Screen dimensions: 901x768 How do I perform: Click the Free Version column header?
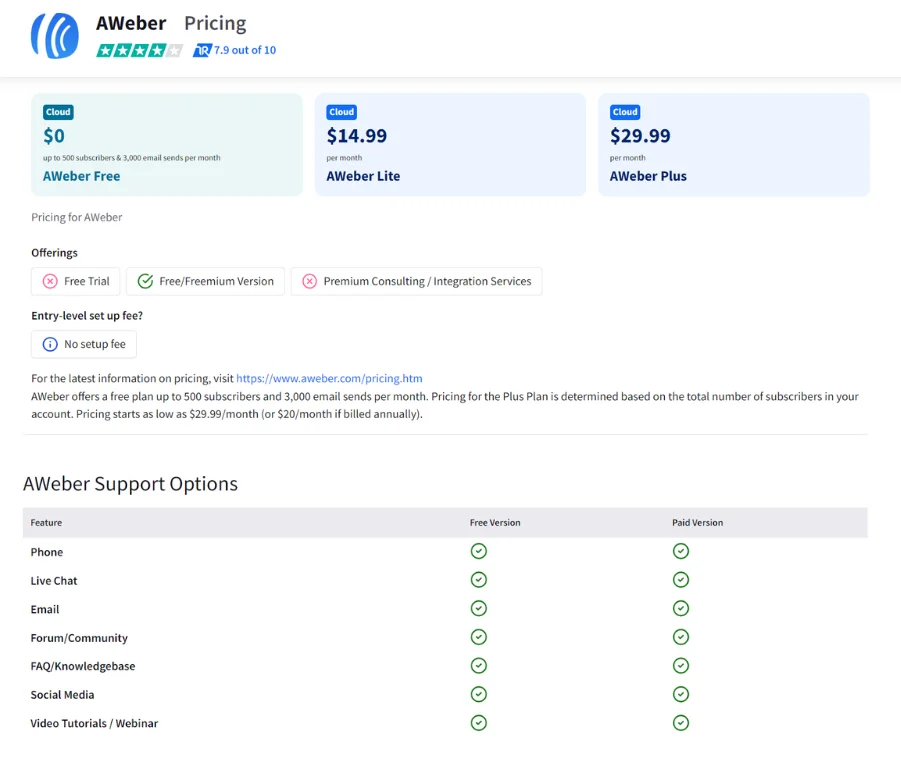click(495, 523)
